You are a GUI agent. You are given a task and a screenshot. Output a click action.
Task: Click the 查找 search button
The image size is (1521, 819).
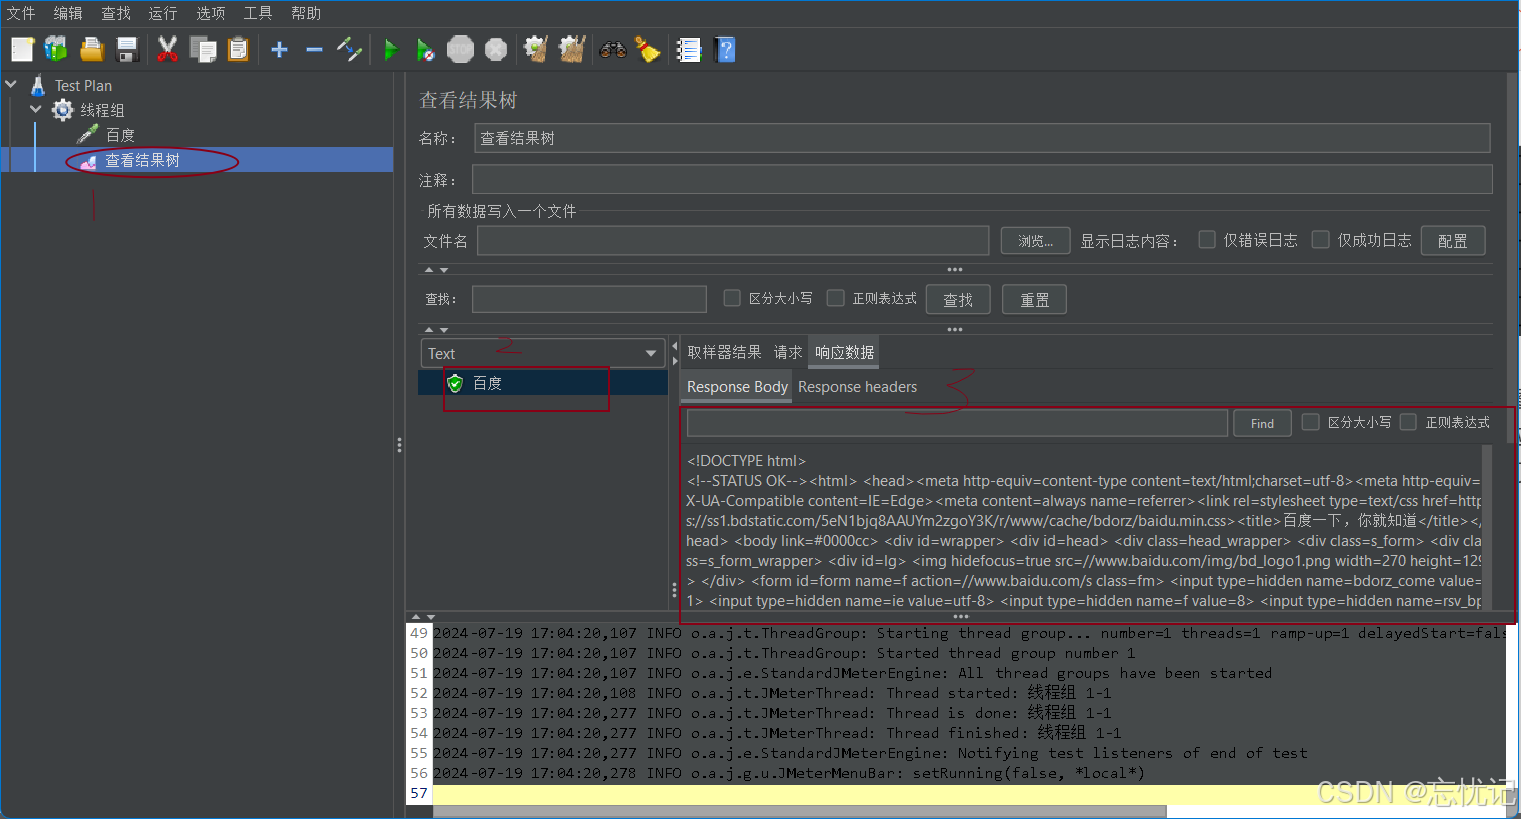tap(958, 300)
